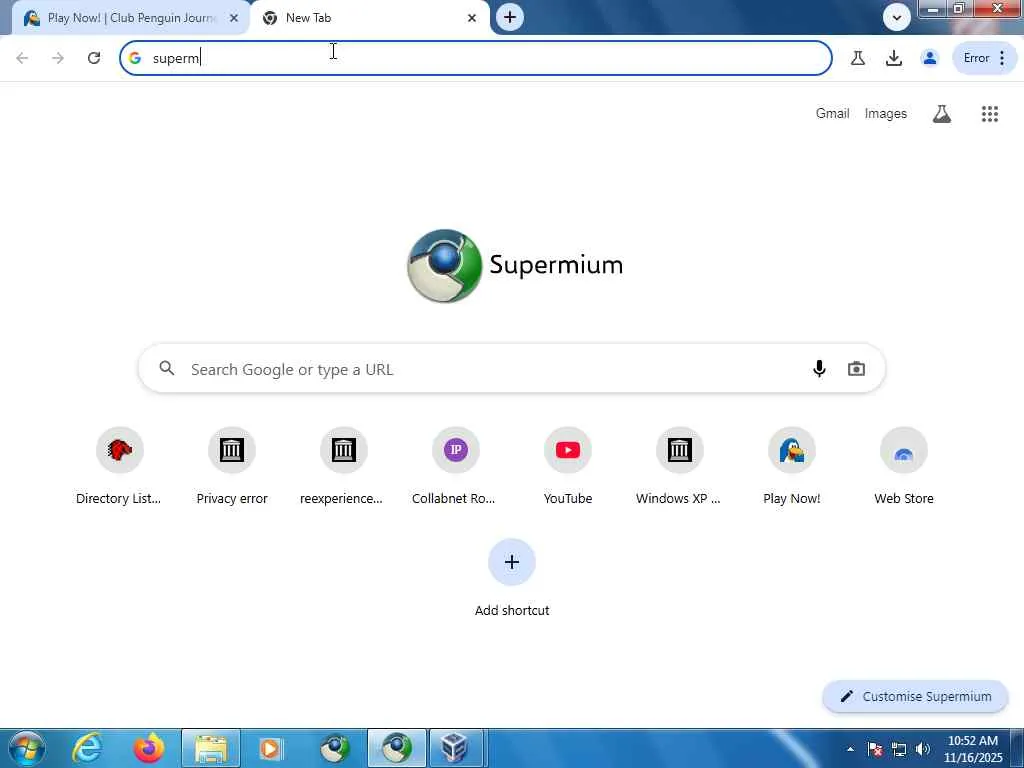Open Windows Explorer from the taskbar
This screenshot has height=768, width=1024.
click(x=210, y=748)
